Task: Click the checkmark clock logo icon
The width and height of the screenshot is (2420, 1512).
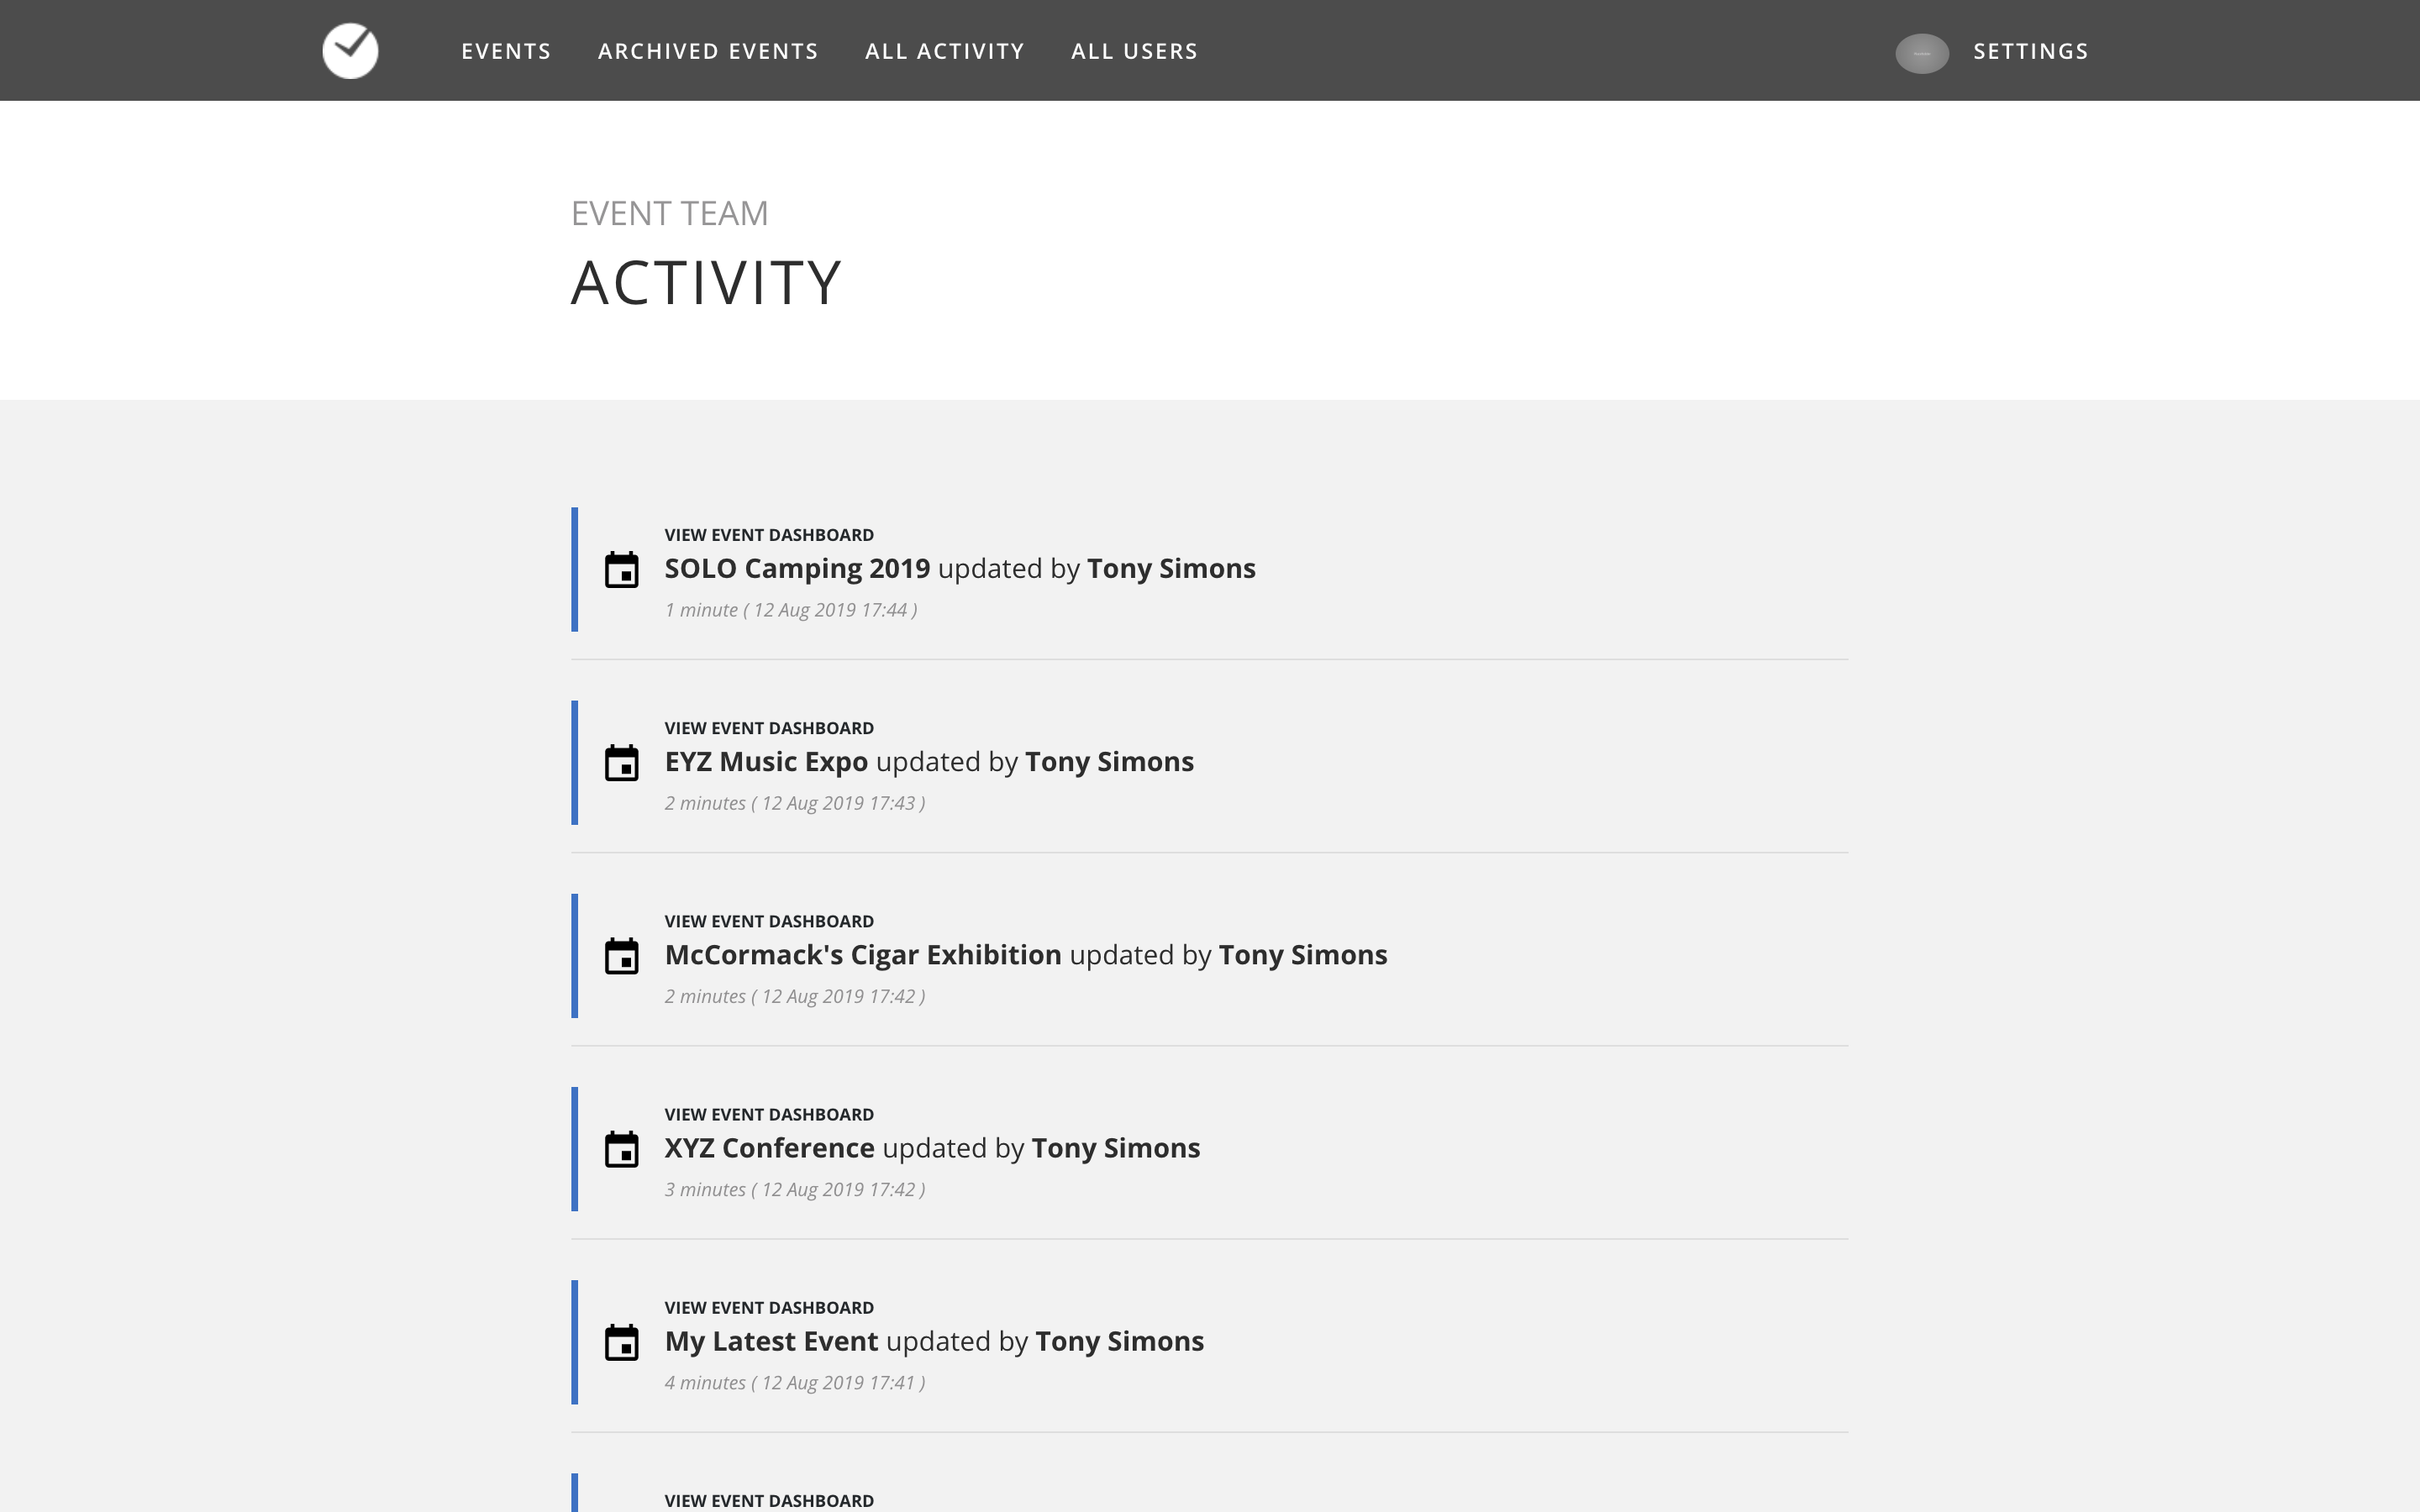Action: (x=350, y=51)
